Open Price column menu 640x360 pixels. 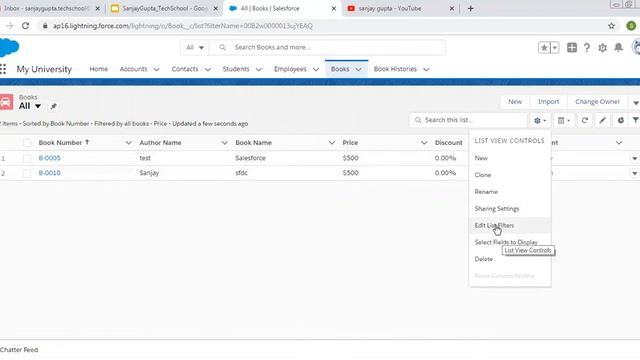(424, 143)
